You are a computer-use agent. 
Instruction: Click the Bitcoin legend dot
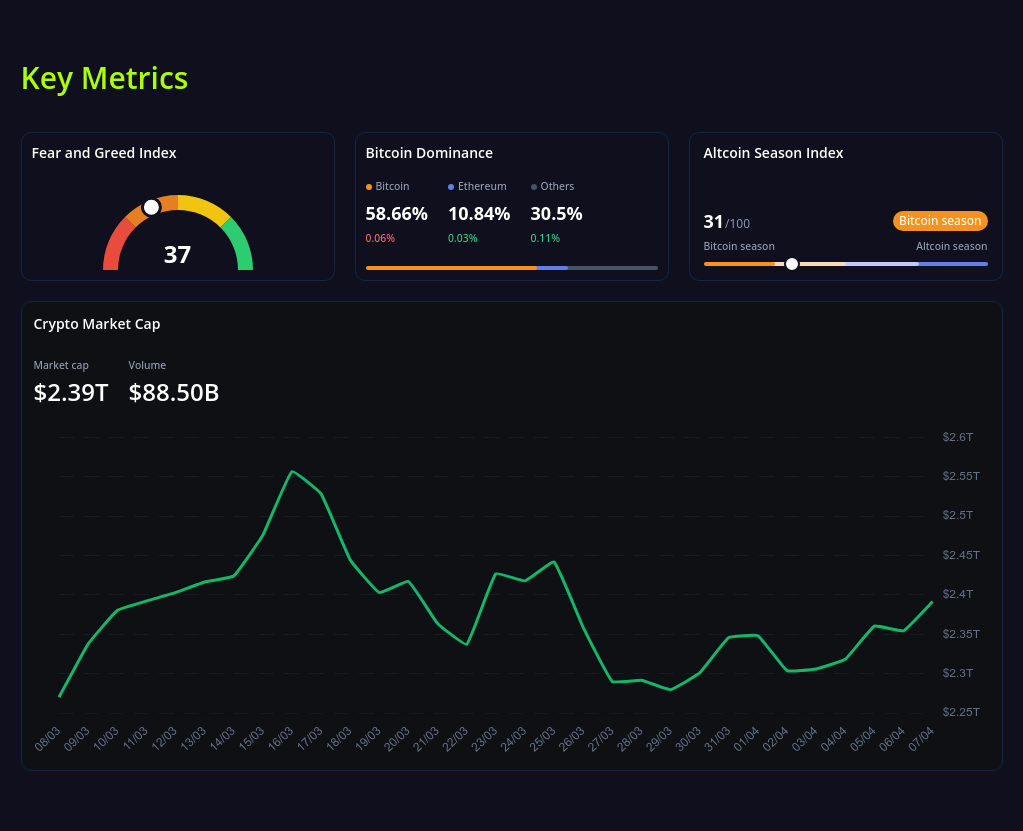pos(370,186)
